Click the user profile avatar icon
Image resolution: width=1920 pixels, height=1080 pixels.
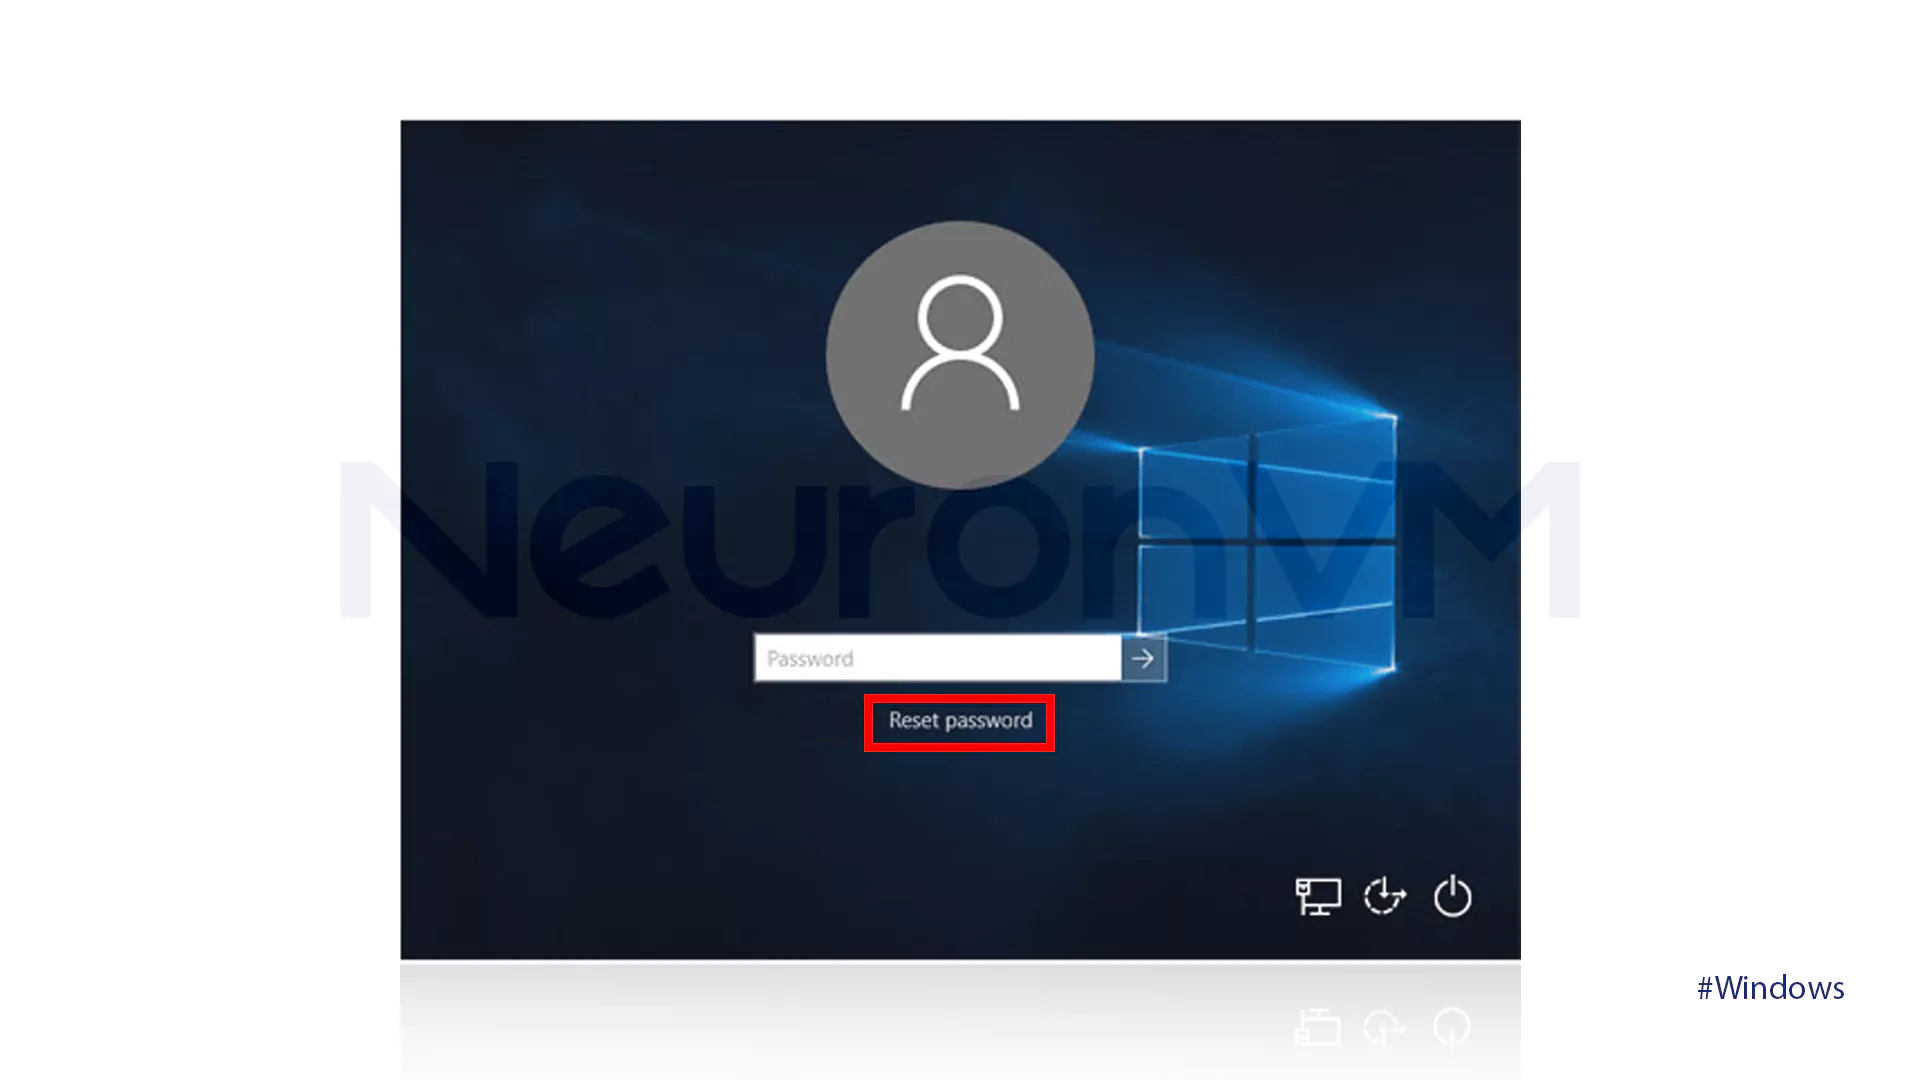[960, 353]
